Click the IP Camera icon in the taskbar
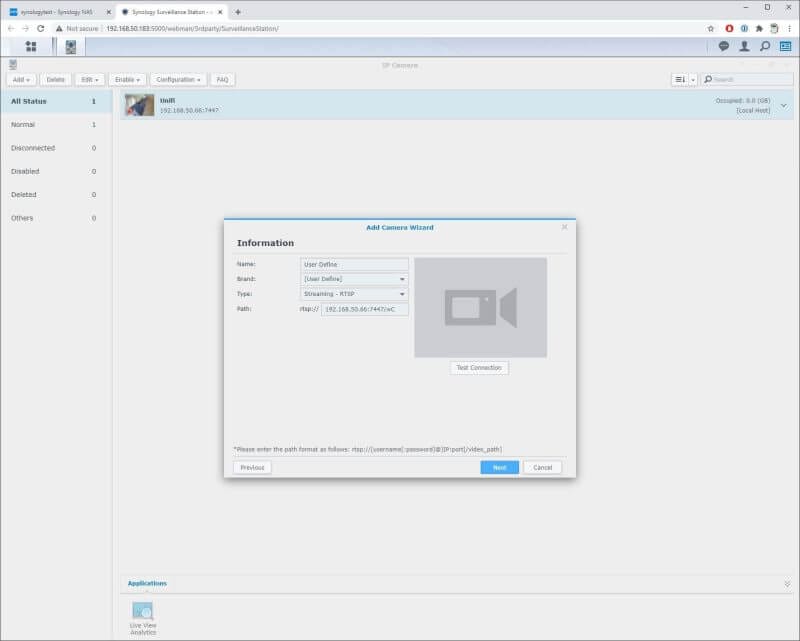The width and height of the screenshot is (800, 641). coord(70,45)
